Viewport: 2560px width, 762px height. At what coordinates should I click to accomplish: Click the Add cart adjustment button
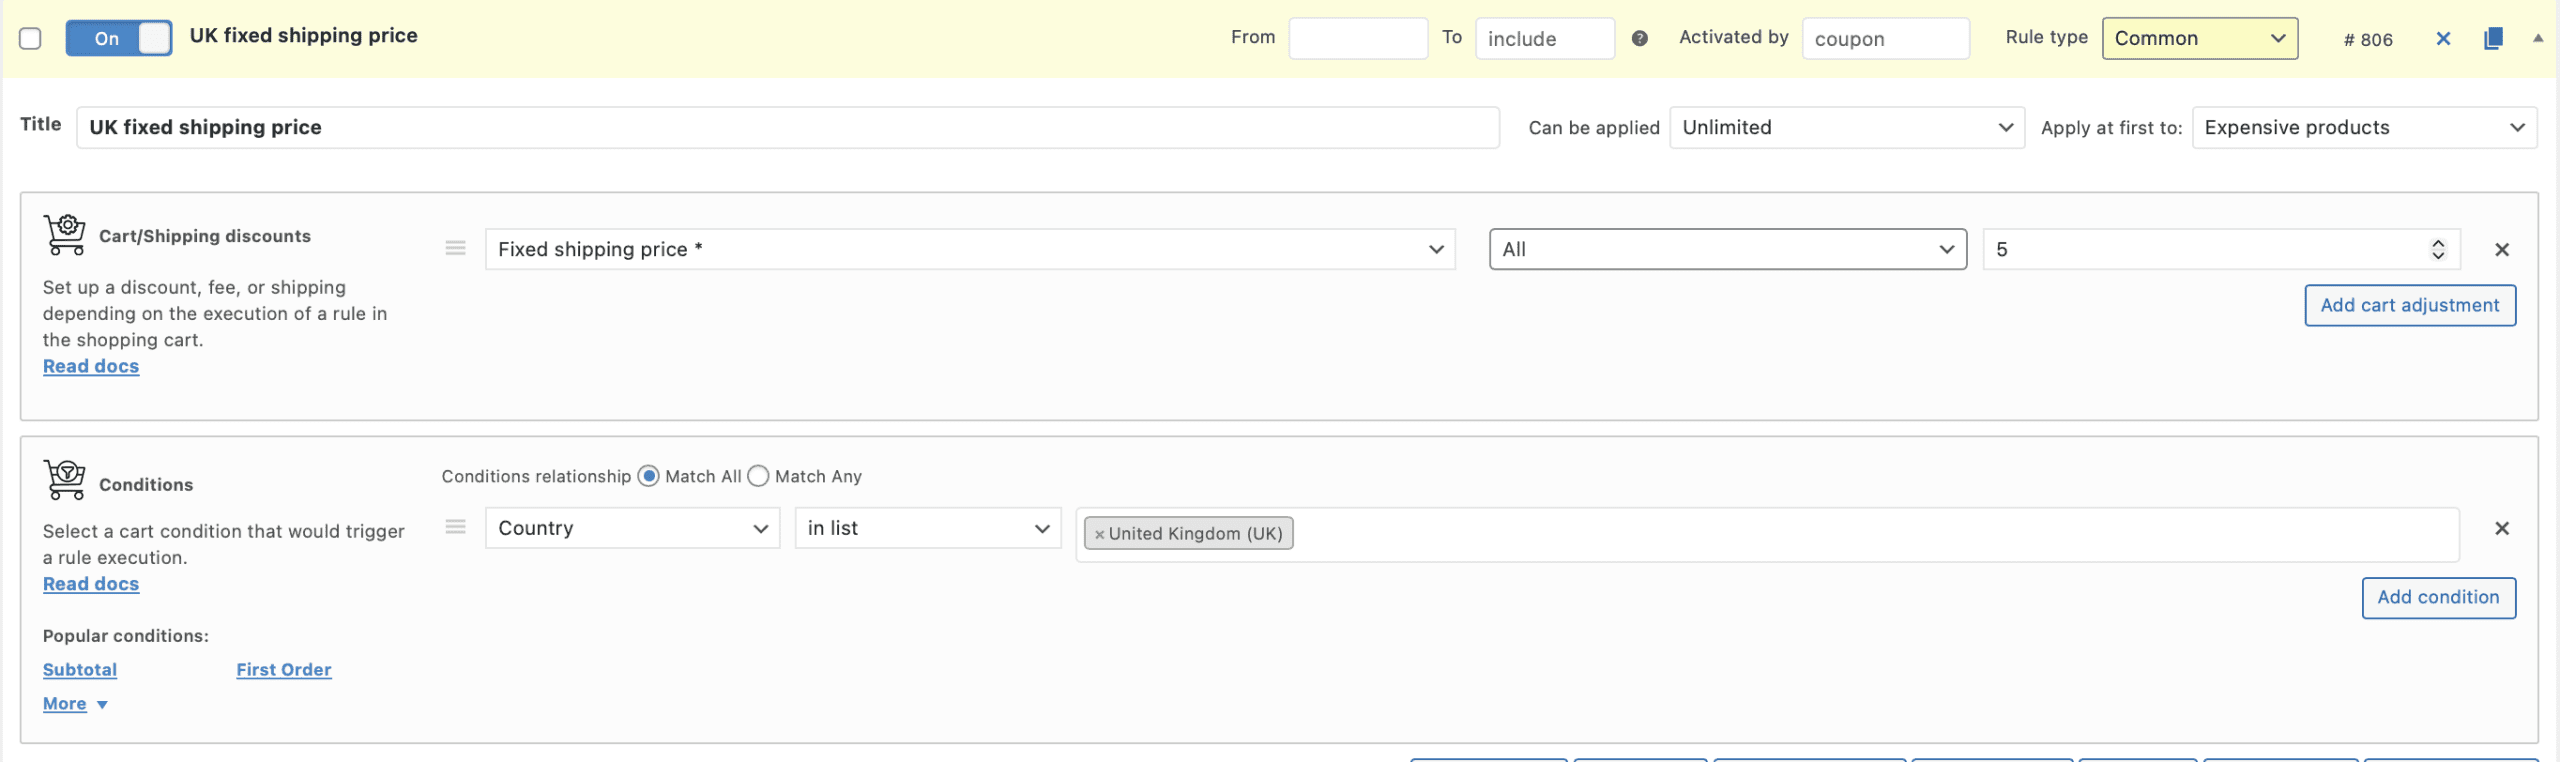pos(2409,305)
